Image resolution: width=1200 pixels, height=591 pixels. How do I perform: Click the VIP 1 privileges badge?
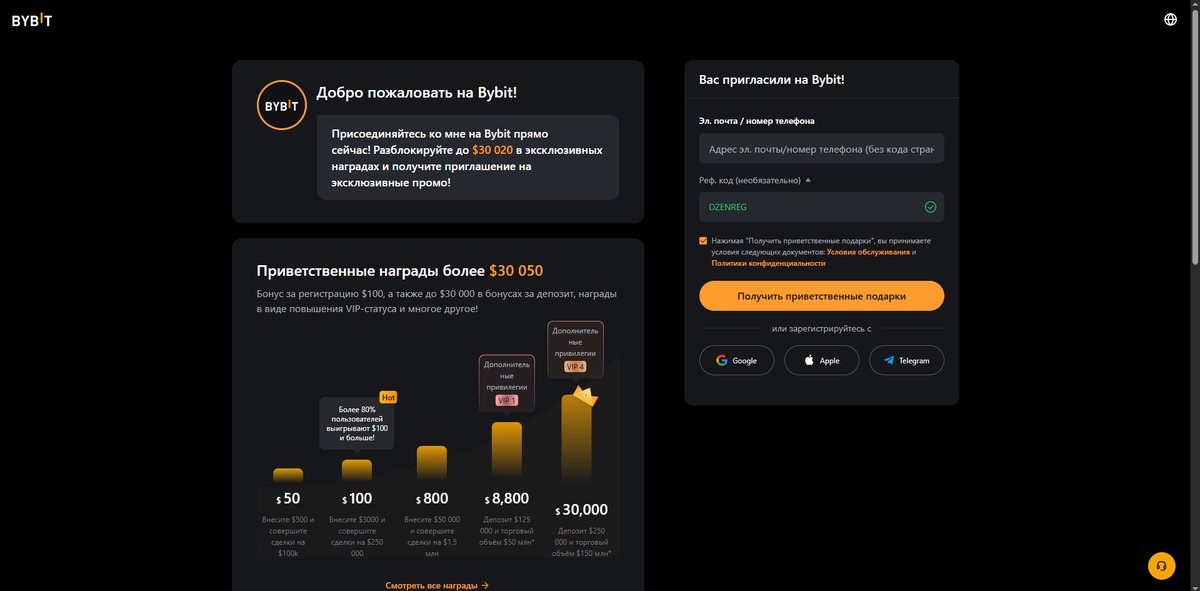pos(507,400)
